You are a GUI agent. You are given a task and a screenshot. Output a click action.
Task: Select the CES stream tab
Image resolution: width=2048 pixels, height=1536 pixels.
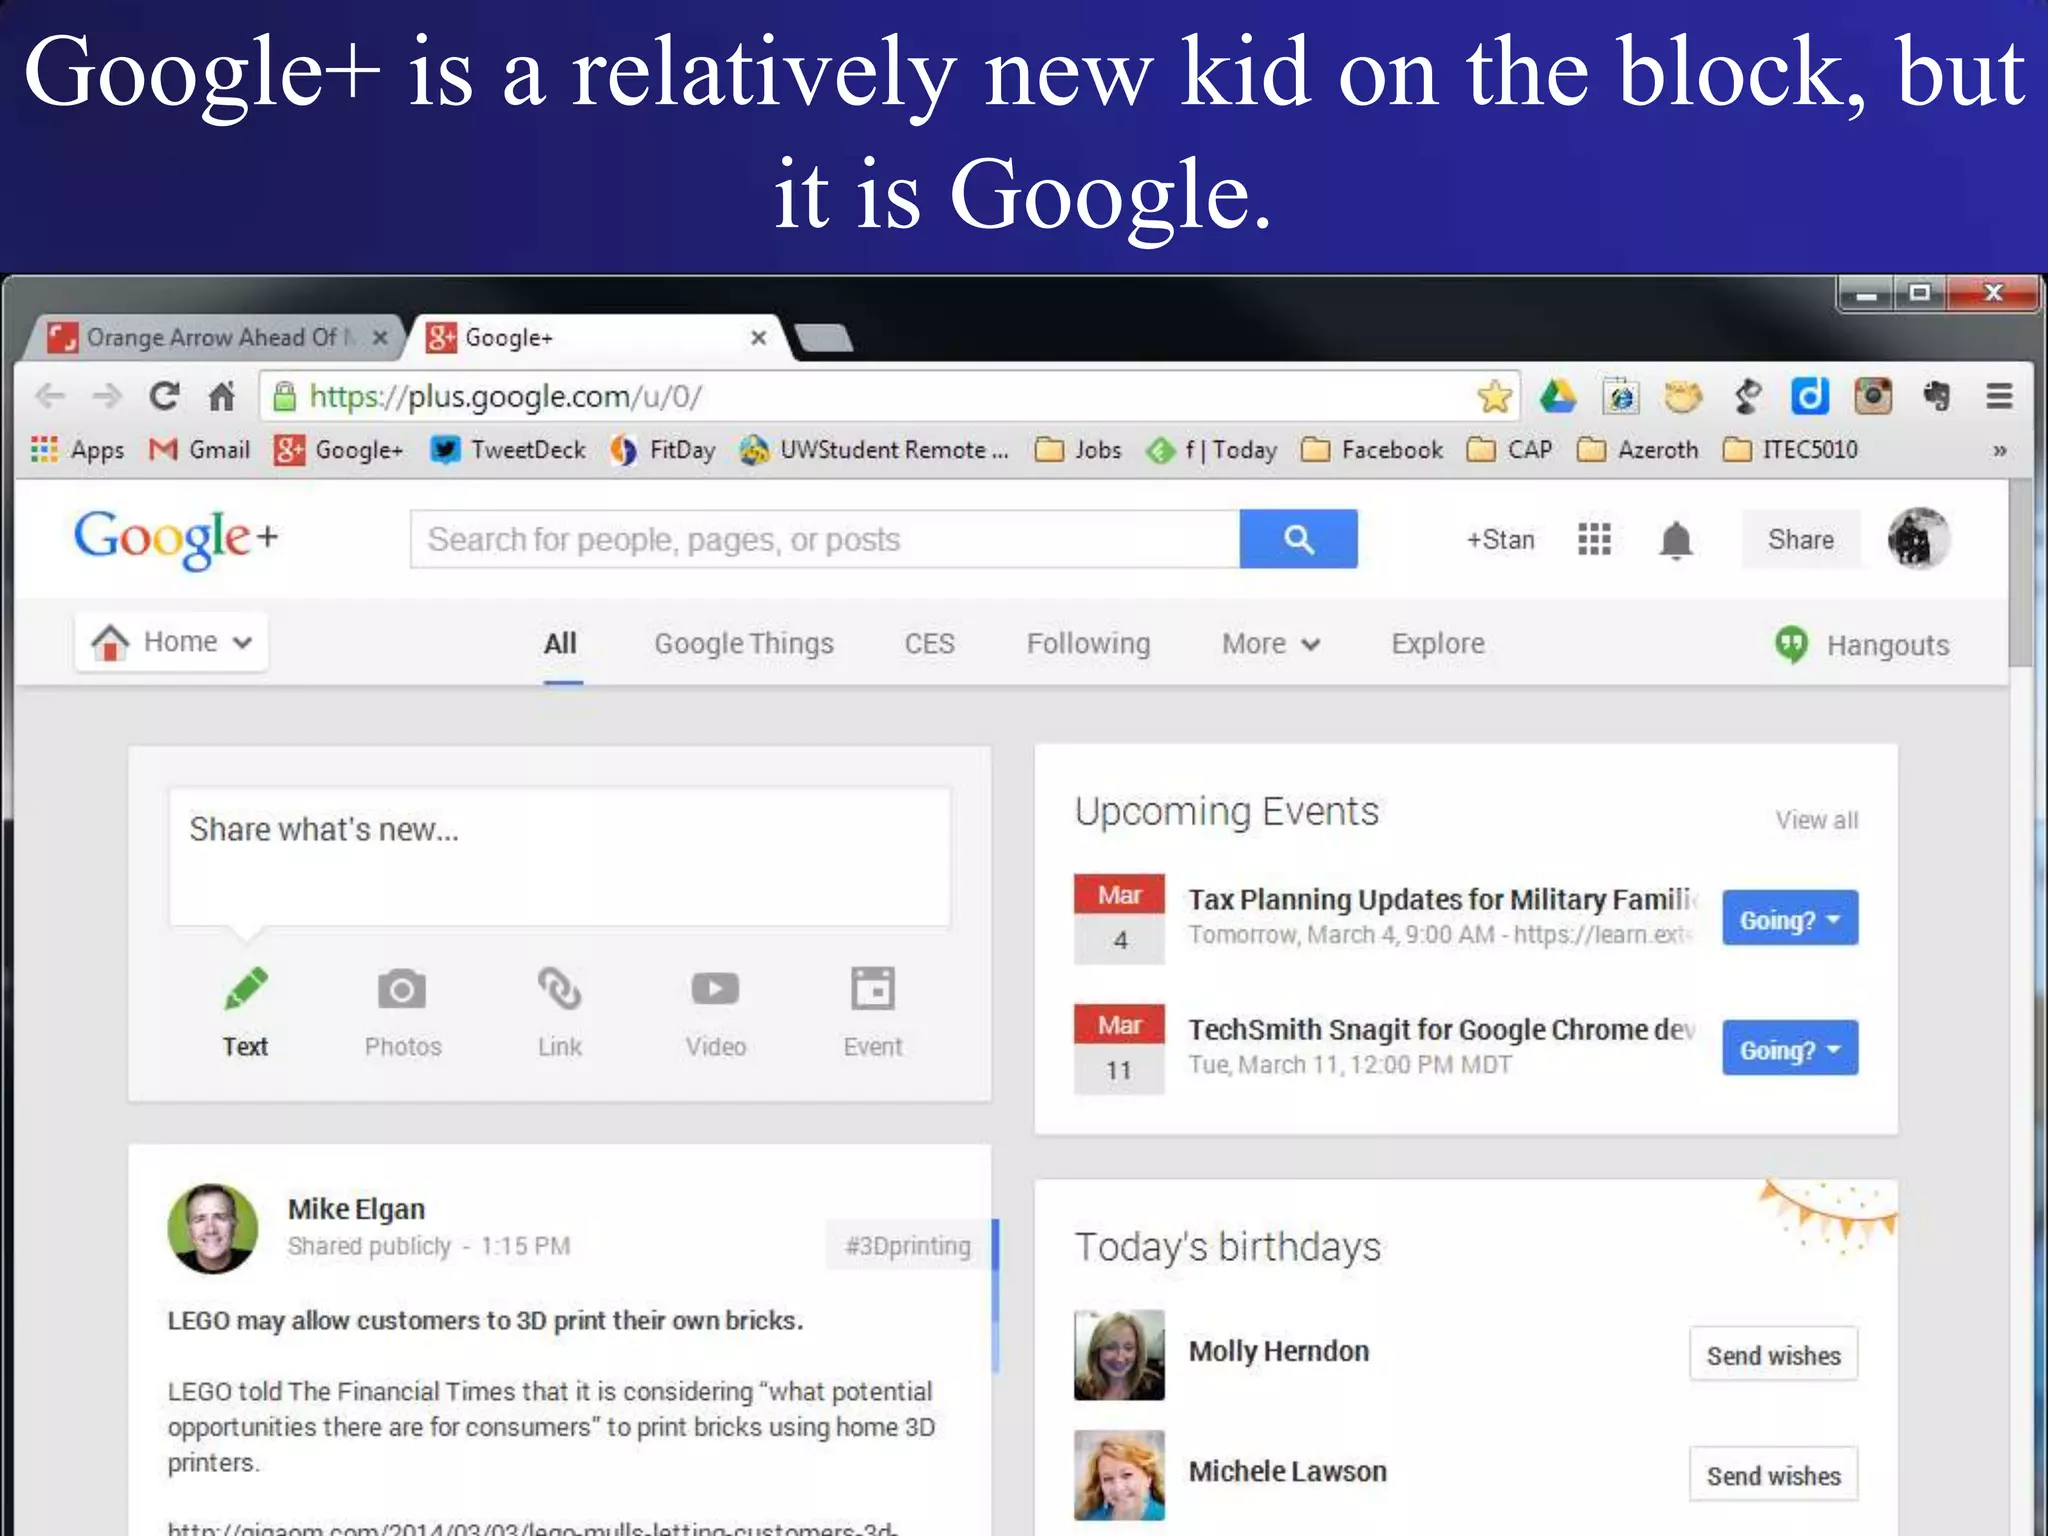[x=929, y=644]
